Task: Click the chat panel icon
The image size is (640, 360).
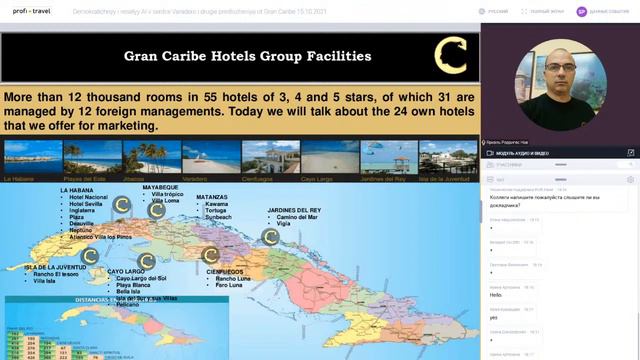Action: pos(490,180)
